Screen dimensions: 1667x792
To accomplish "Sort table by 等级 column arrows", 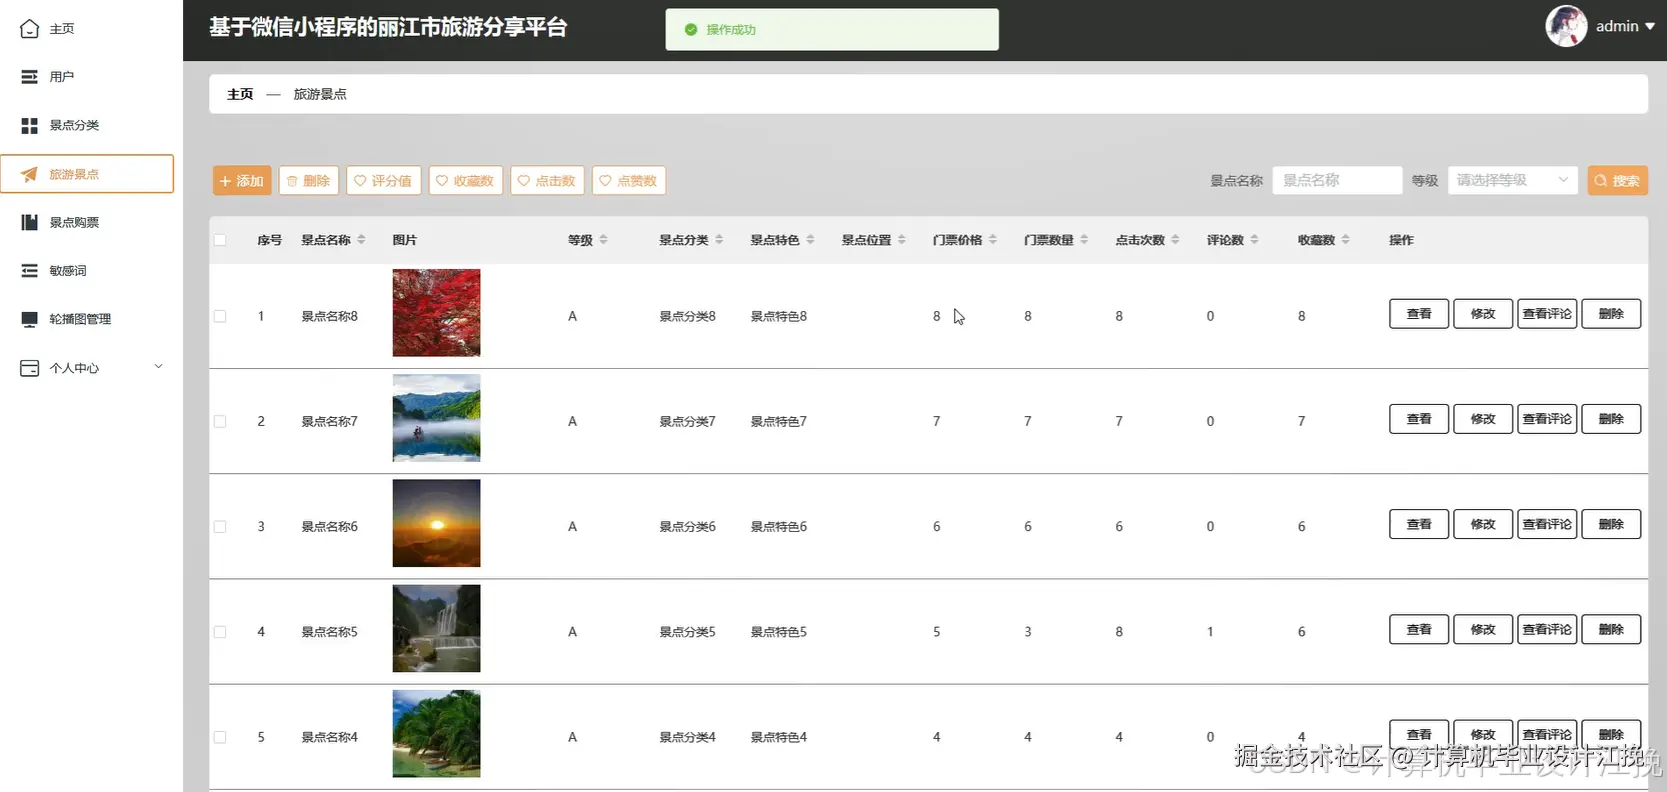I will point(603,240).
